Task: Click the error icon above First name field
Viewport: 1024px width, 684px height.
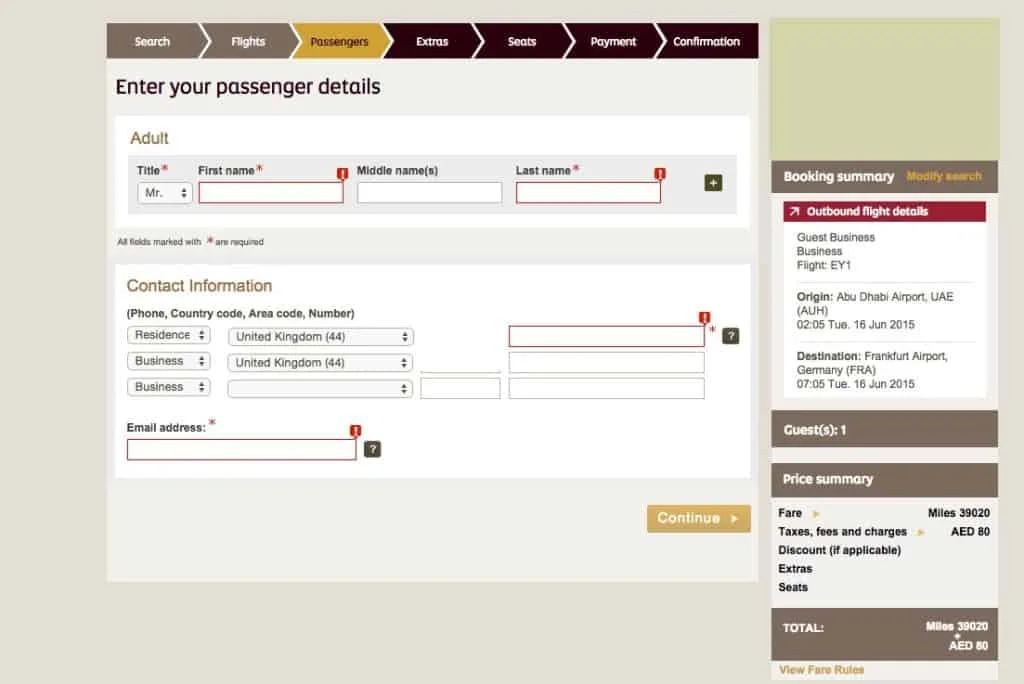Action: tap(342, 174)
